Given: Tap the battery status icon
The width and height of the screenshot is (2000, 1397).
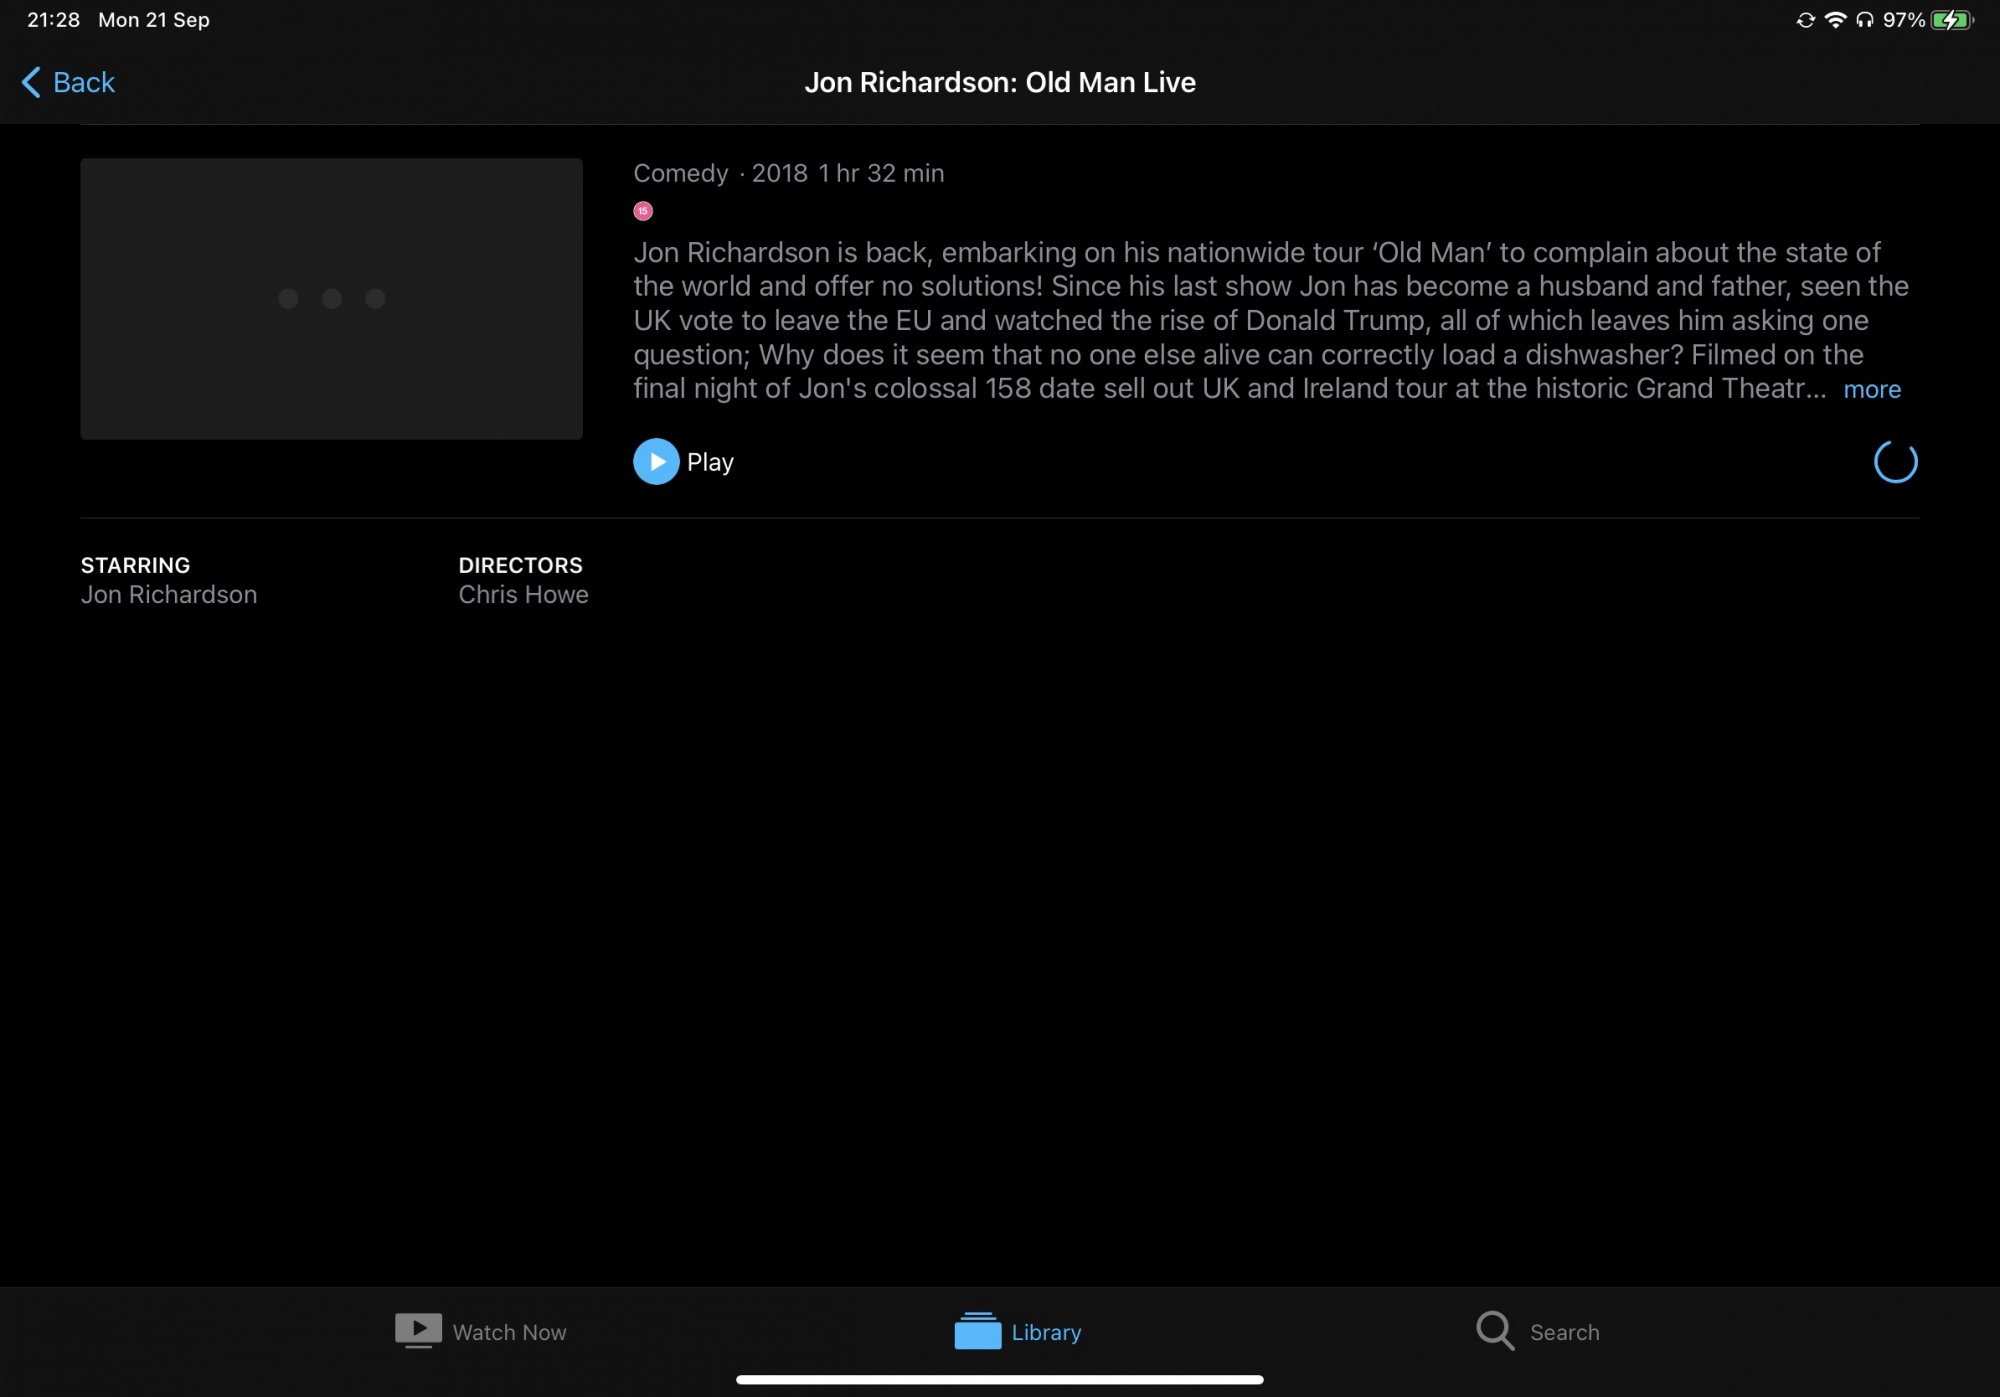Looking at the screenshot, I should (x=1952, y=20).
